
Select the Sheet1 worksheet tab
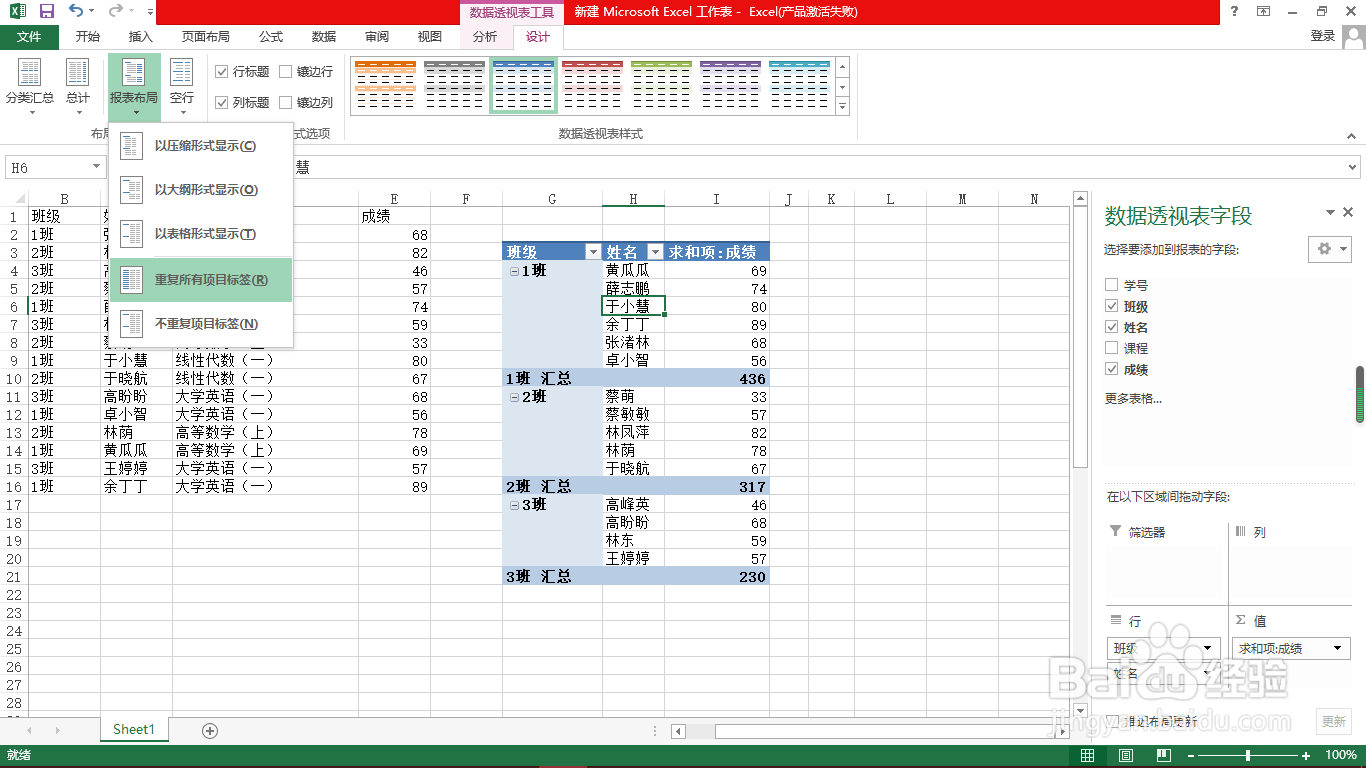(134, 730)
